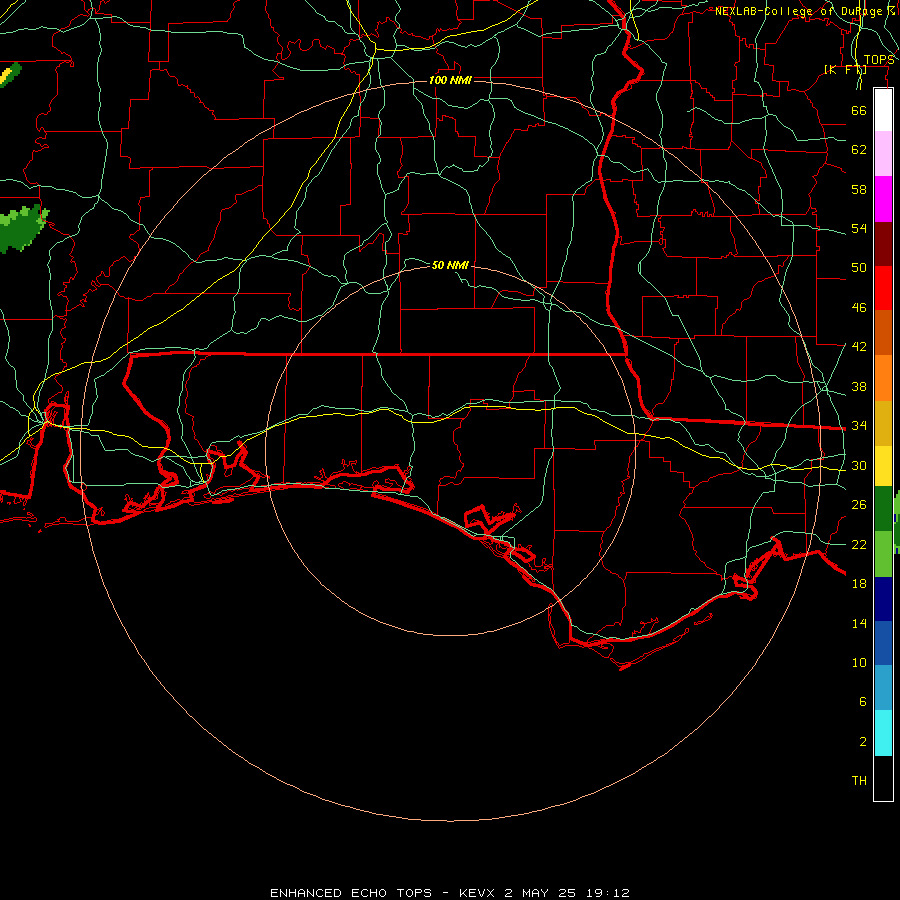
Task: Click the 100 NMI range ring label
Action: (450, 80)
